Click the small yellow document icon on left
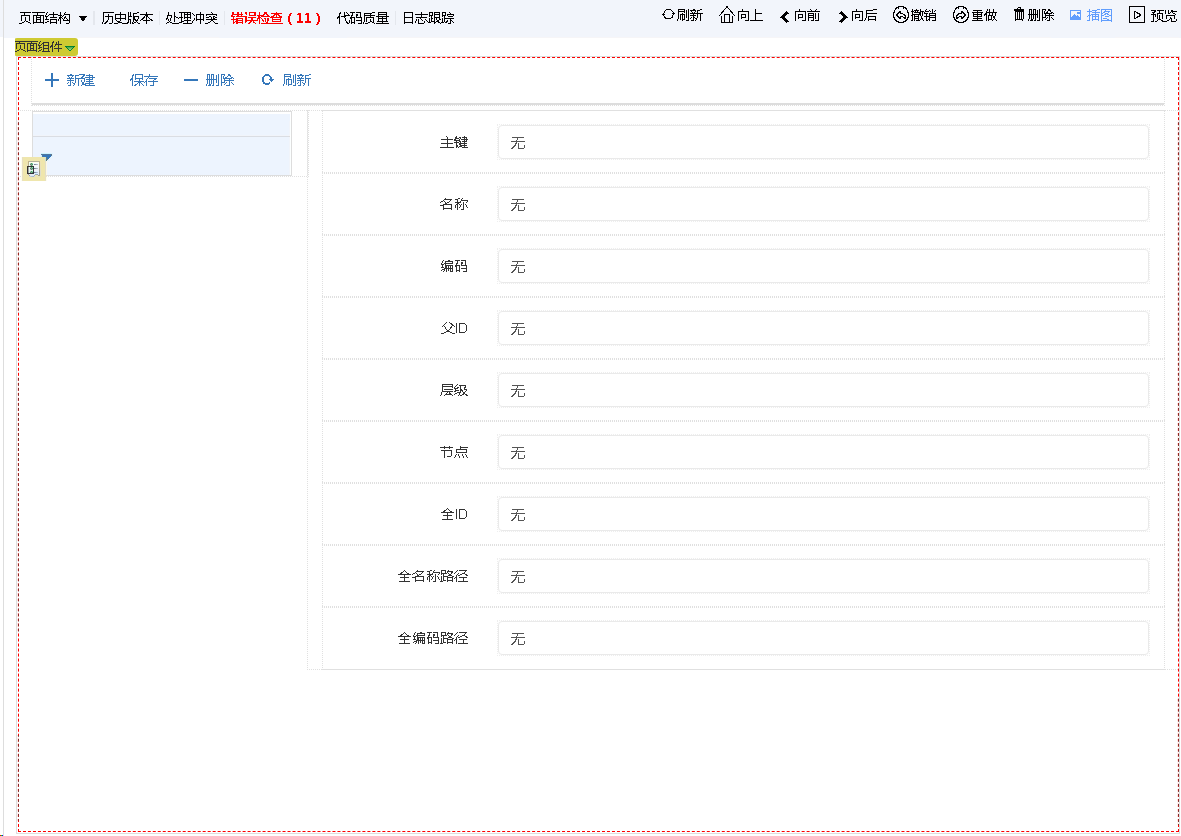Image resolution: width=1181 pixels, height=836 pixels. pyautogui.click(x=32, y=169)
